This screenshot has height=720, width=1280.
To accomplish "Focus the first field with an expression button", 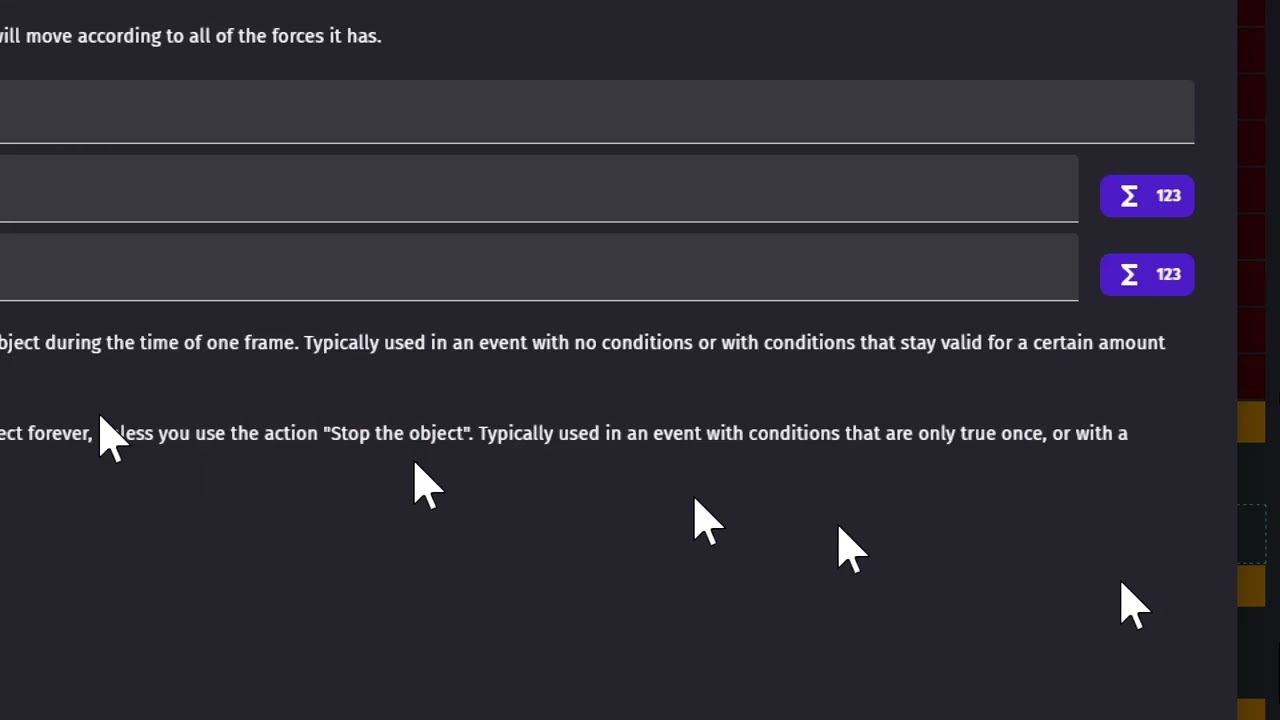I will pos(538,188).
